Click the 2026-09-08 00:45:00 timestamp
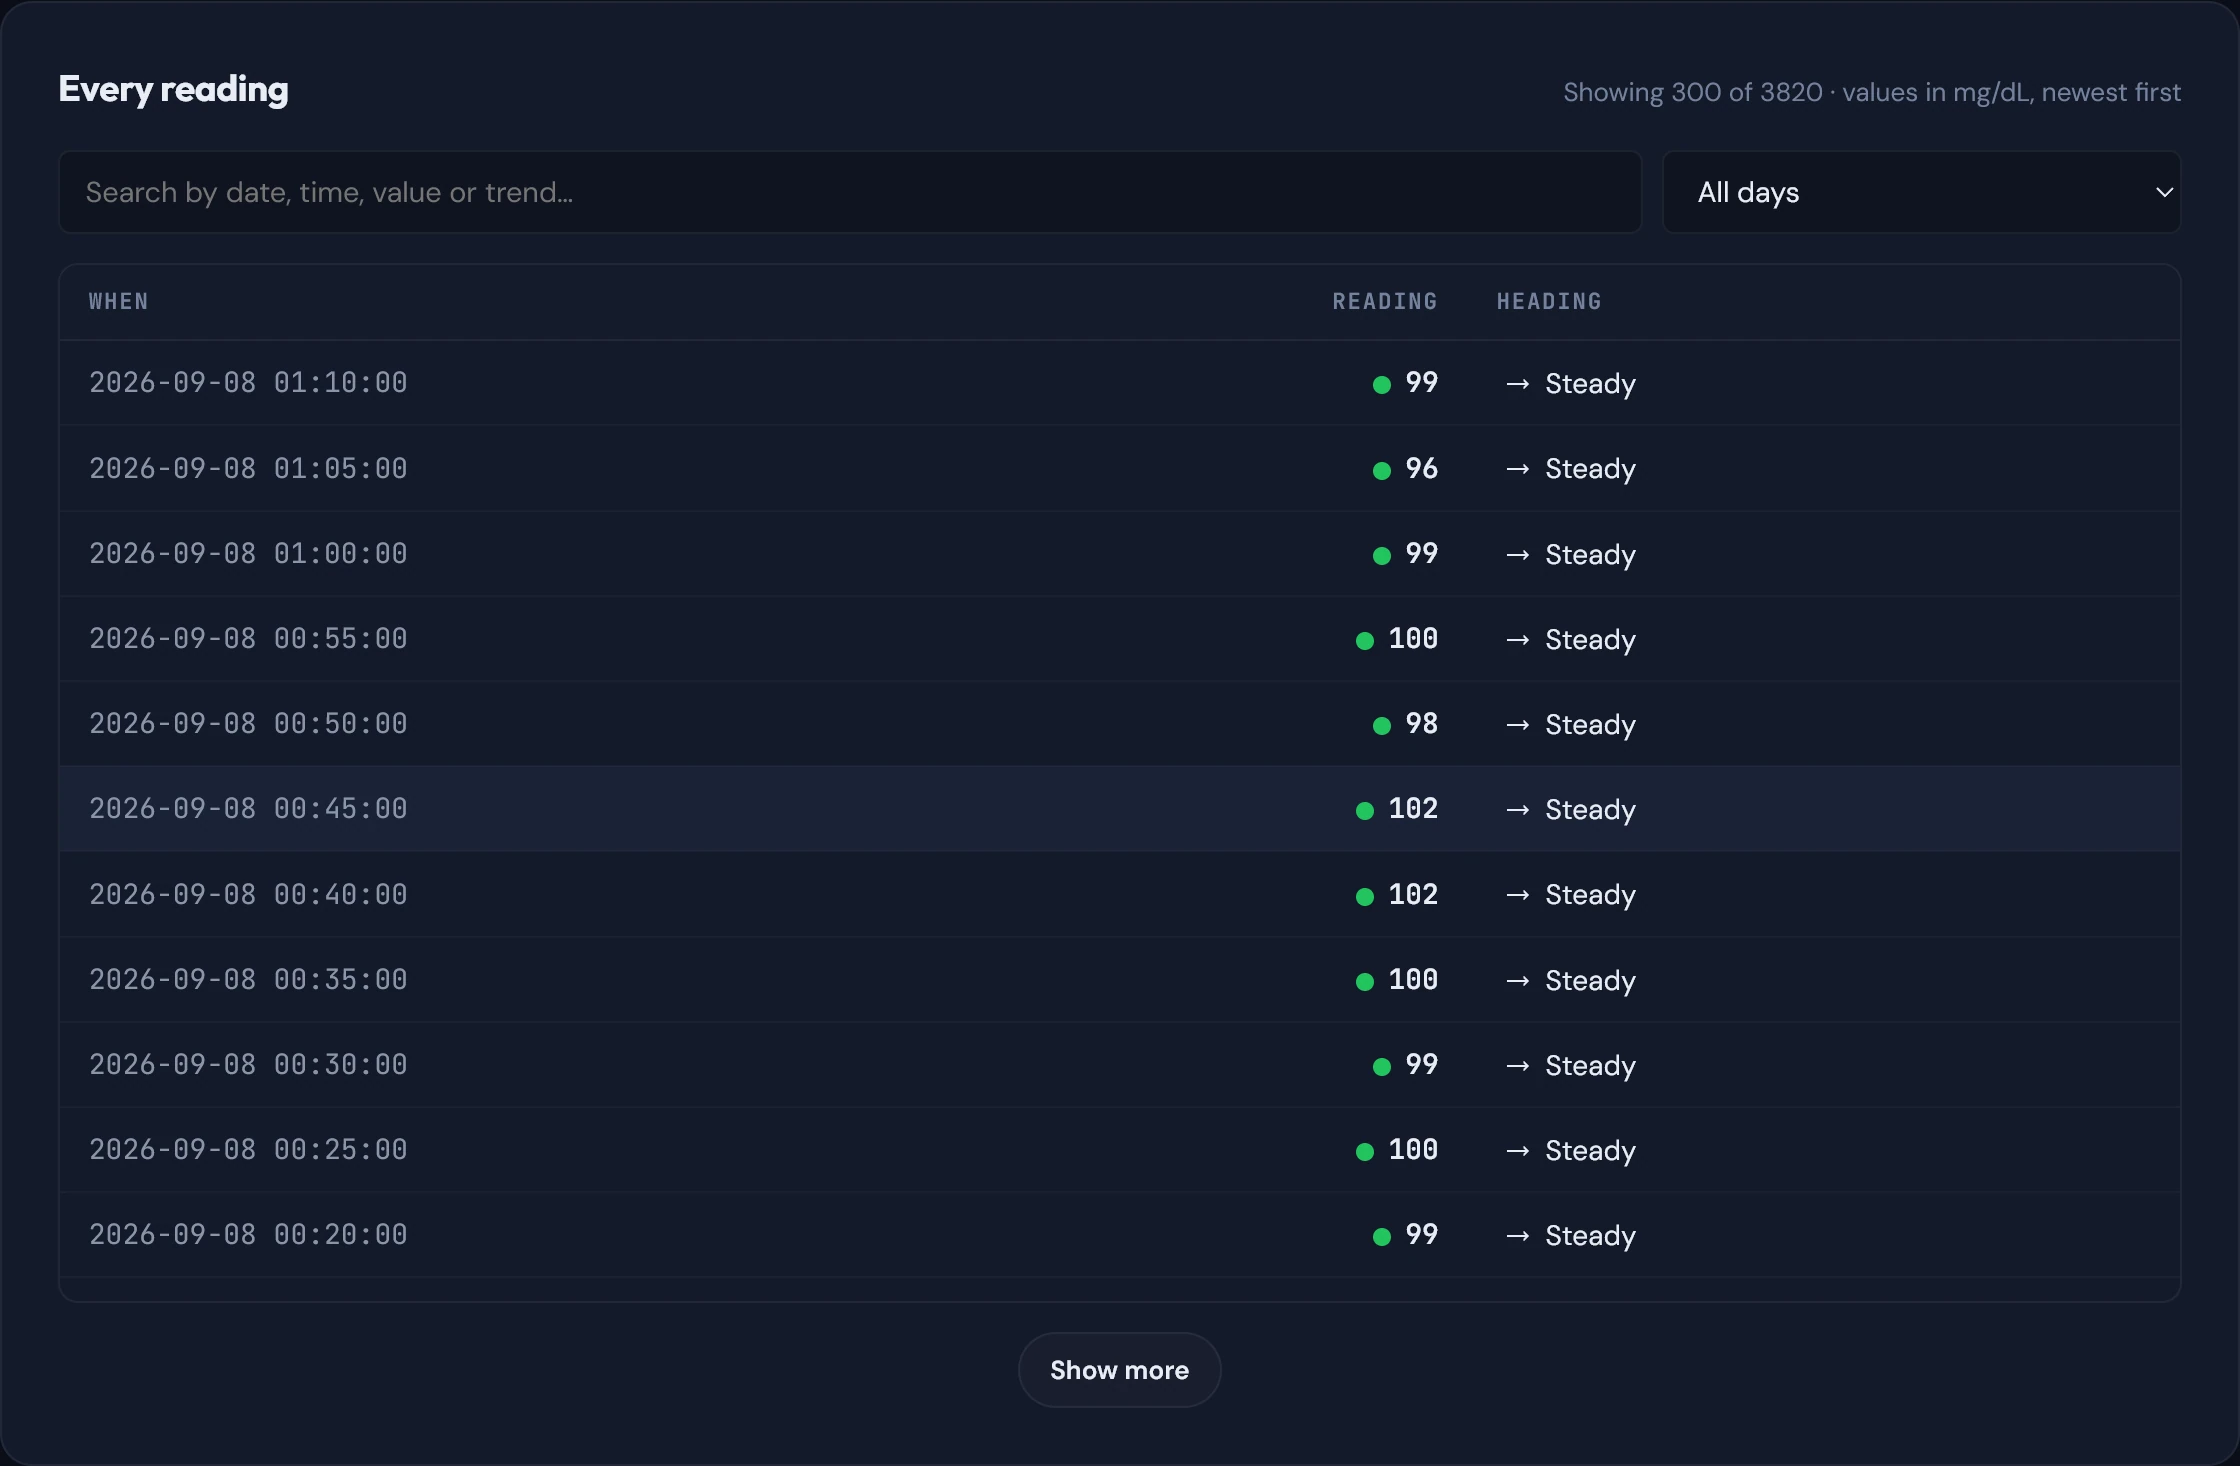This screenshot has height=1466, width=2240. pos(248,809)
